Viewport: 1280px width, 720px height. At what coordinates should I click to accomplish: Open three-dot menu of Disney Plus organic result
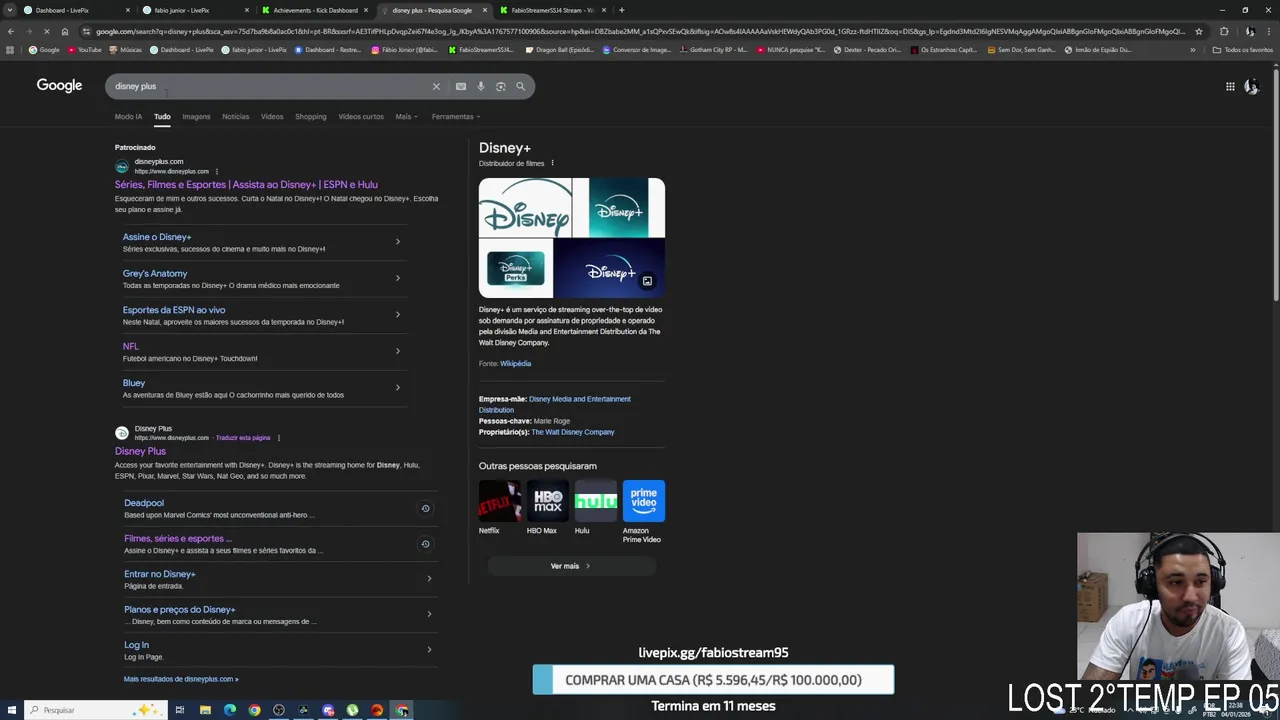pos(279,438)
